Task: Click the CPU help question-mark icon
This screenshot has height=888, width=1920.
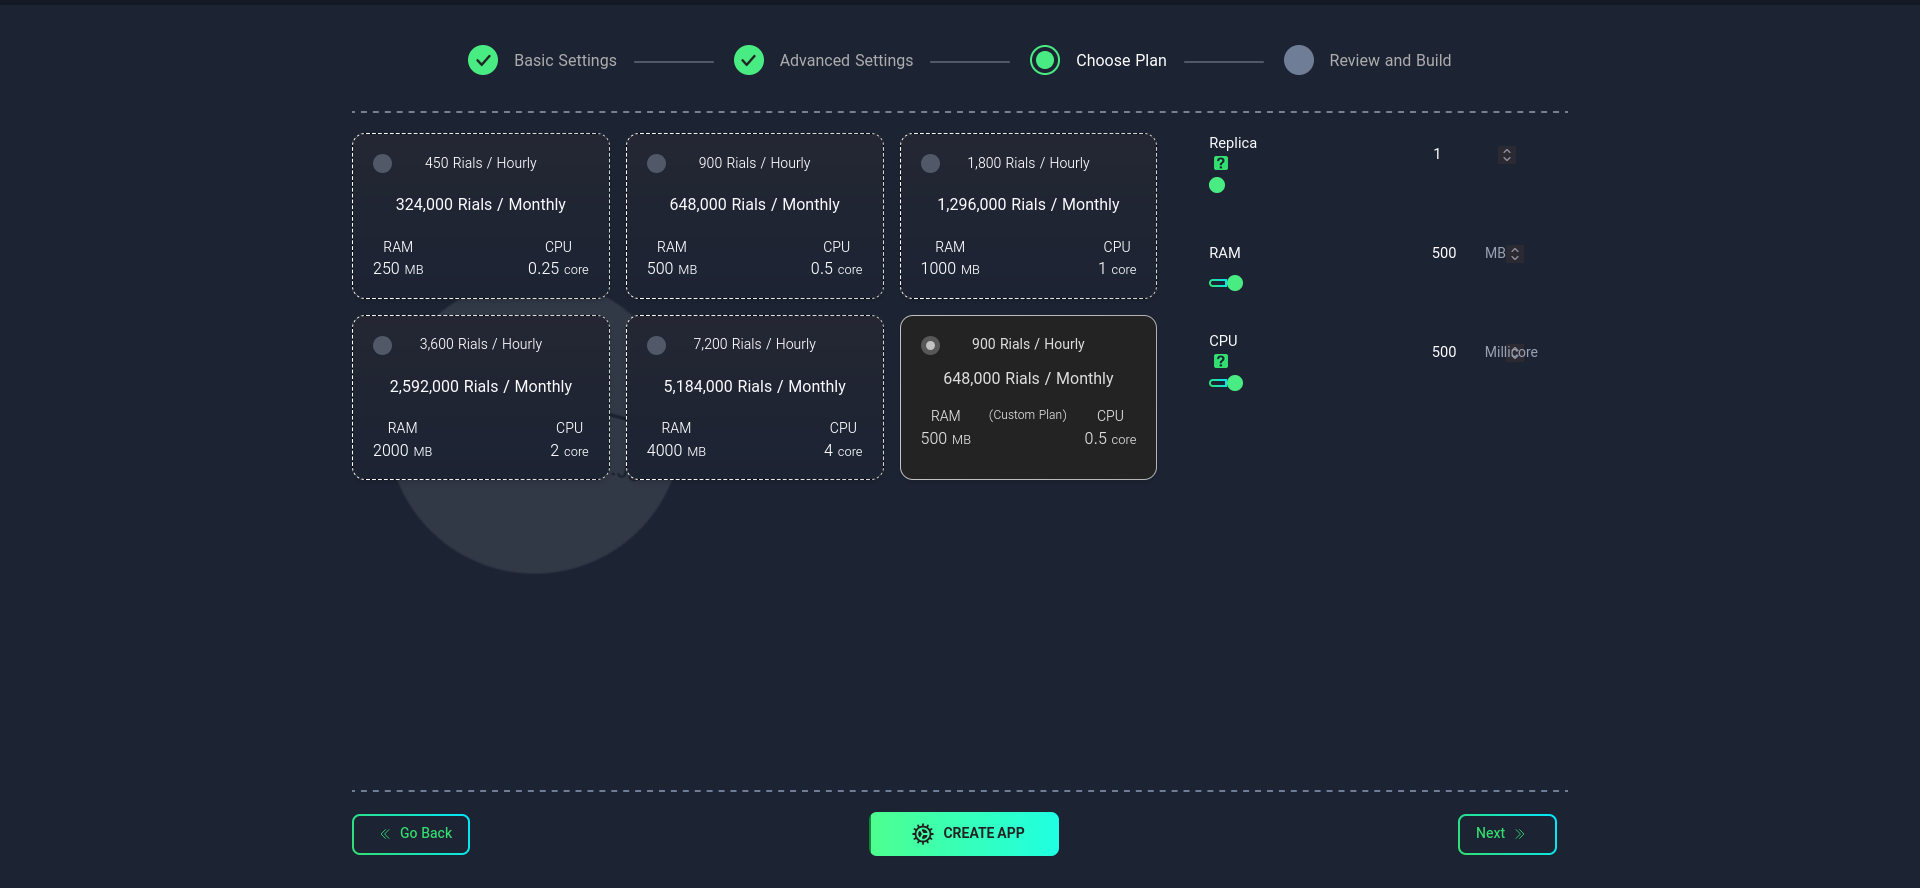Action: pos(1220,361)
